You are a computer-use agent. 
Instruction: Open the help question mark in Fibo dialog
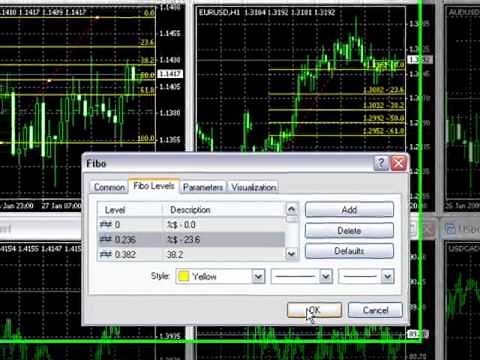(x=381, y=163)
